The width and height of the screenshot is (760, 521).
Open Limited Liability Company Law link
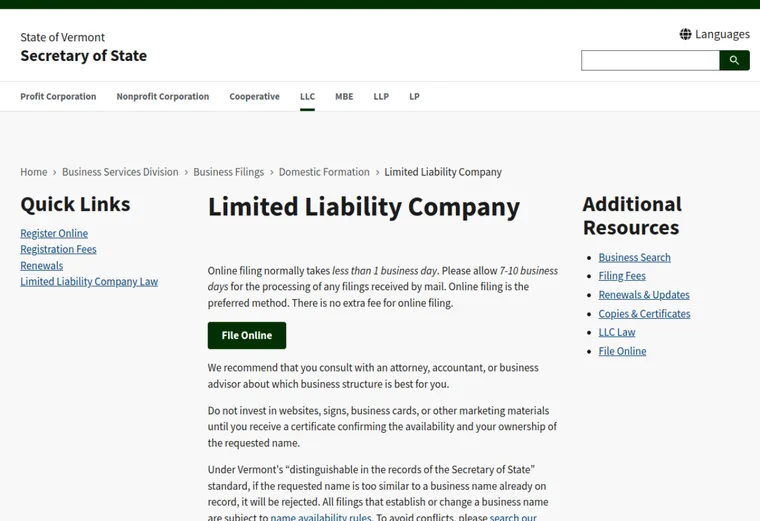[89, 282]
